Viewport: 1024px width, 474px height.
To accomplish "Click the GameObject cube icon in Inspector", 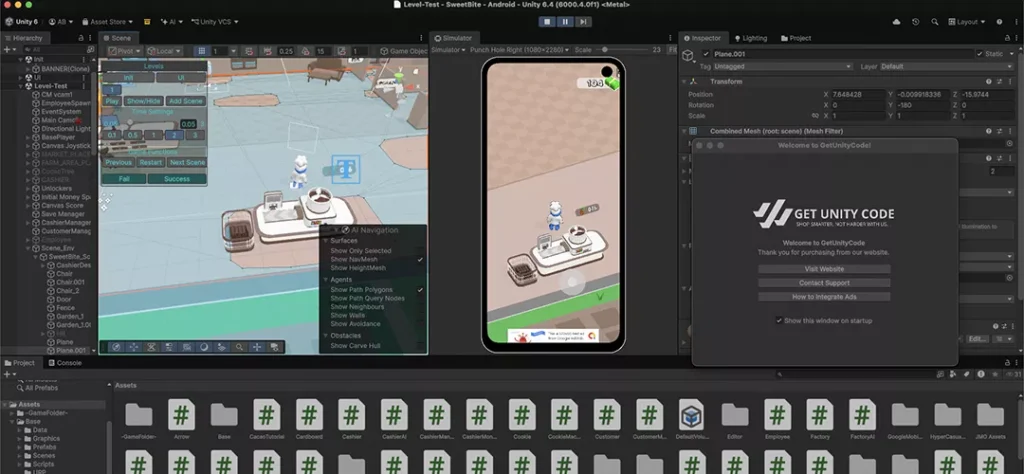I will [x=688, y=56].
